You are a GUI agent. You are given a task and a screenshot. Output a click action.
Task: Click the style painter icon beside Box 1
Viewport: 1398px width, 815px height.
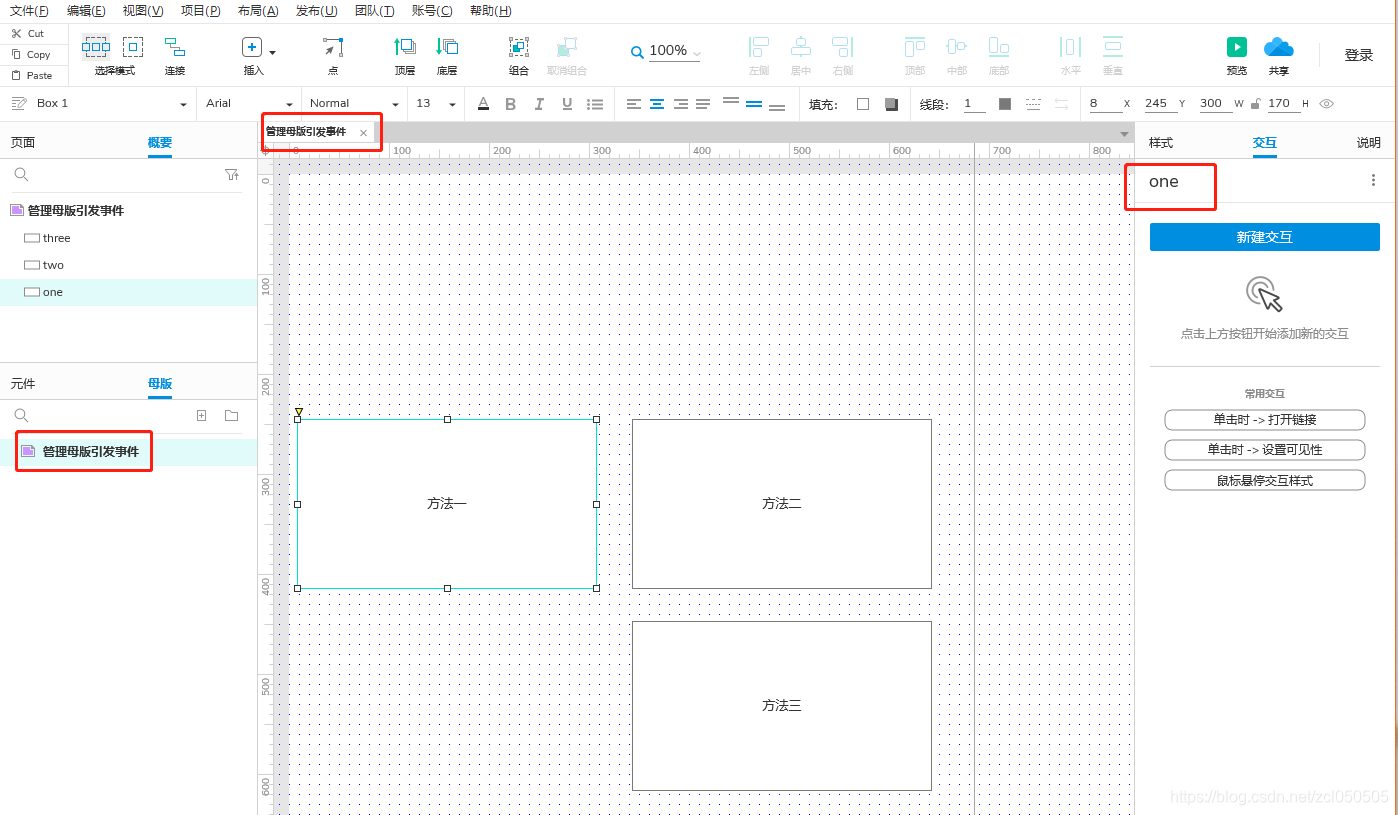18,103
